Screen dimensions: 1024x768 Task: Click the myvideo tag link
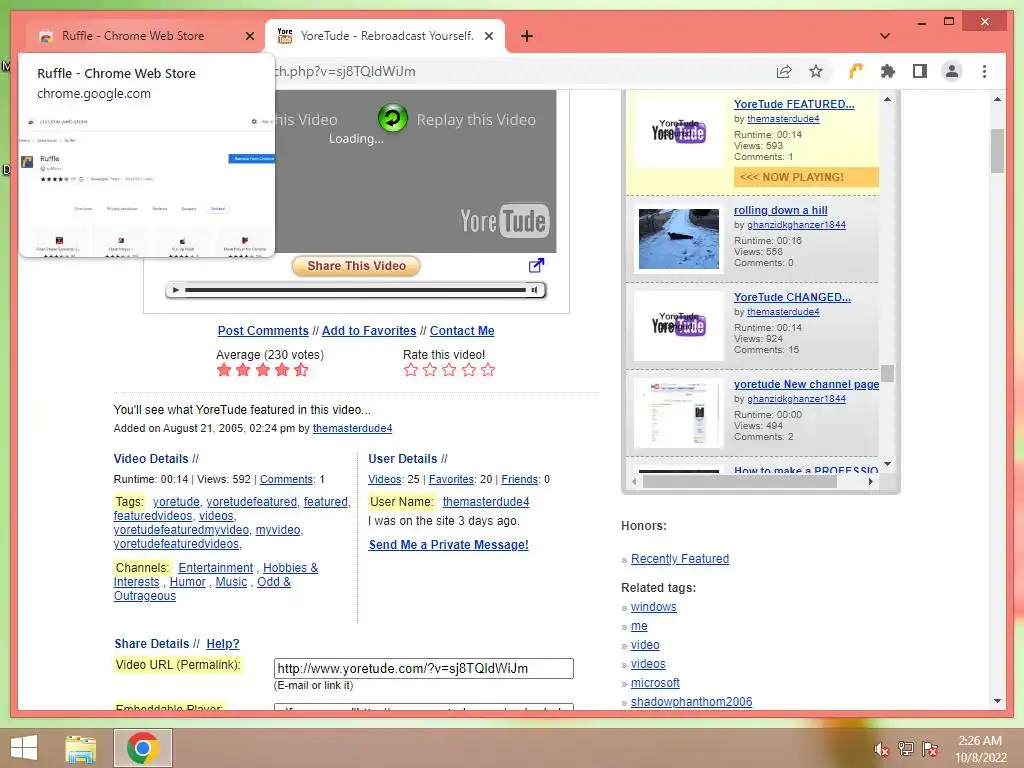tap(278, 530)
